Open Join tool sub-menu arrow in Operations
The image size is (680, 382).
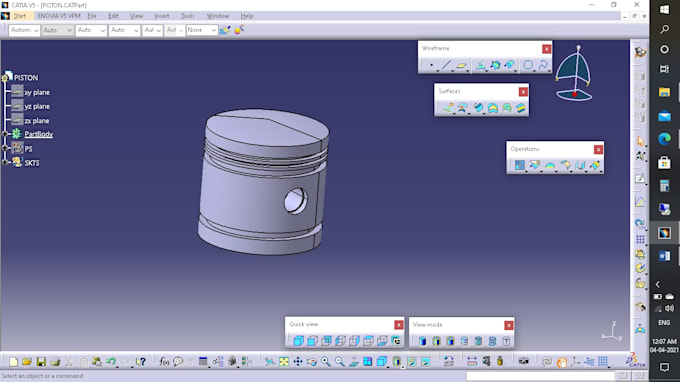526,171
